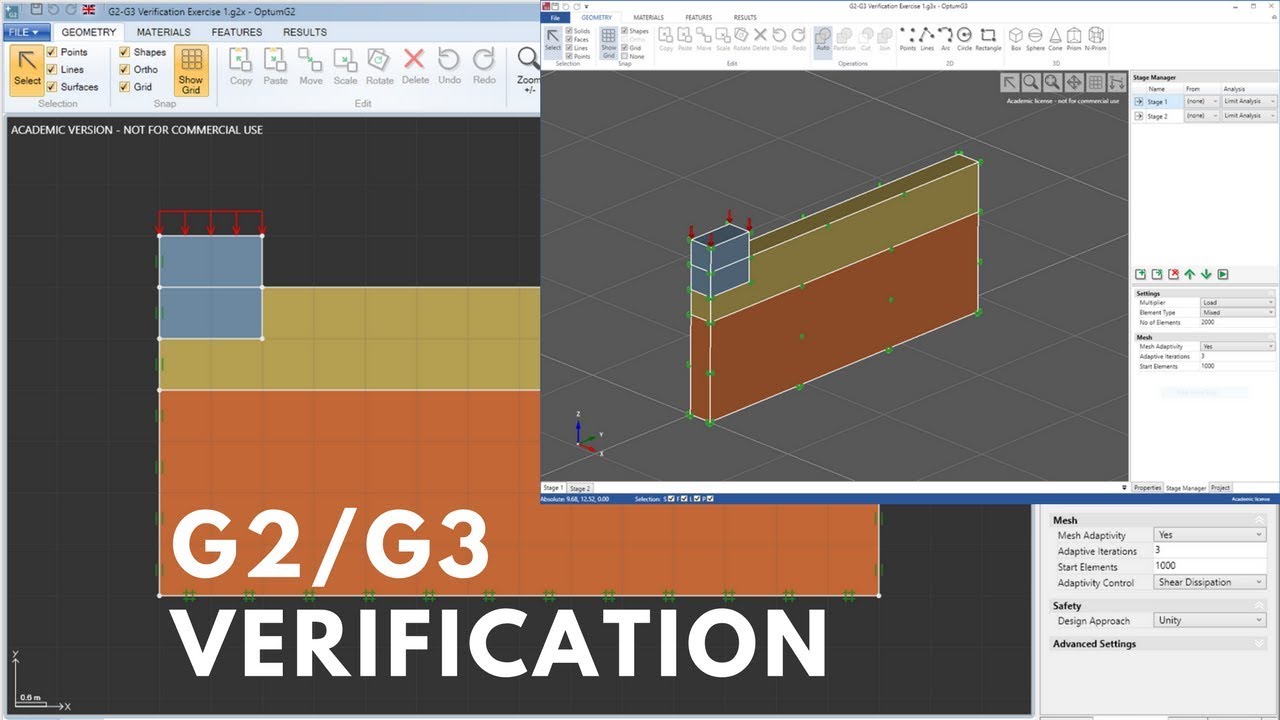Click Move icon in OptumG2 ribbon
The image size is (1280, 720).
pos(310,68)
